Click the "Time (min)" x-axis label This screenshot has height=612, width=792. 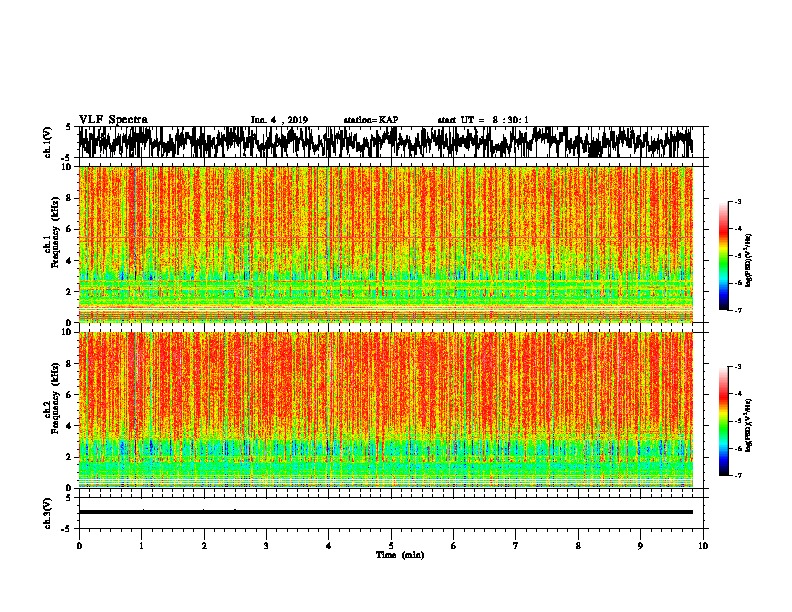point(400,555)
